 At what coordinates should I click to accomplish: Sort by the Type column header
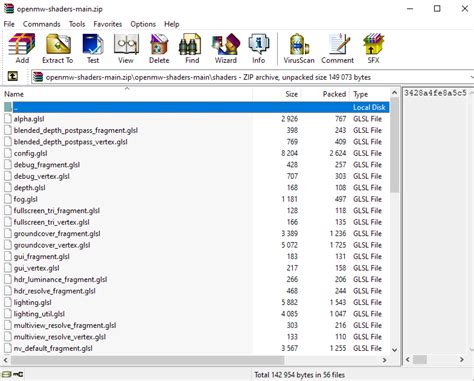point(369,94)
